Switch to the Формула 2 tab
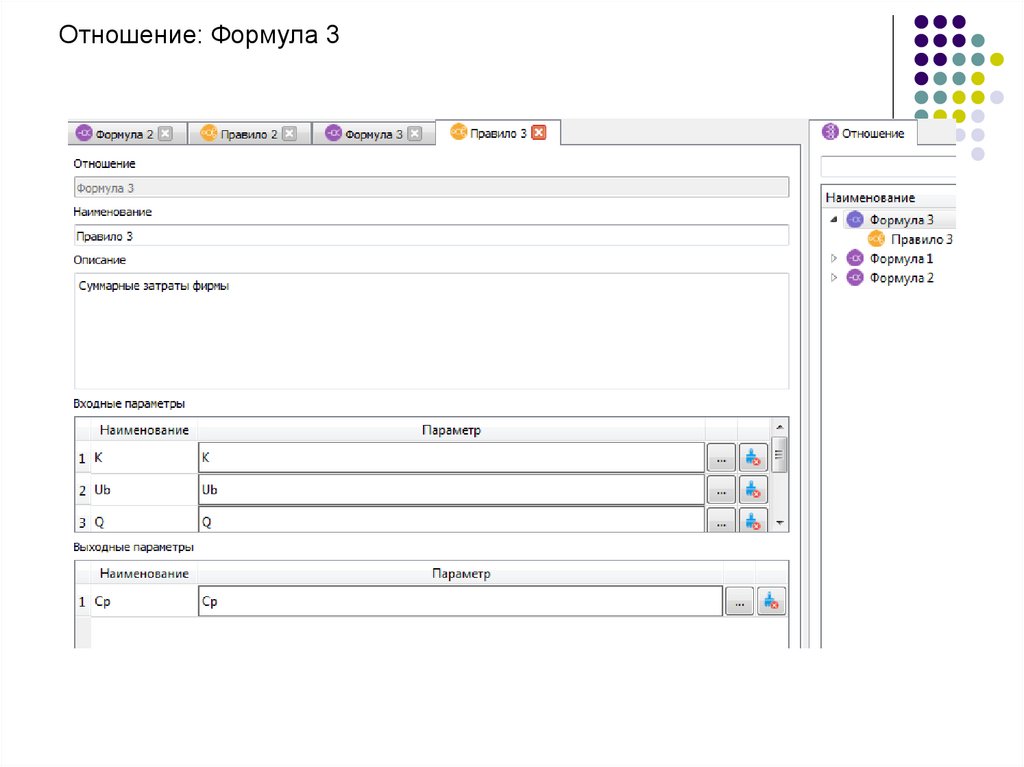 (x=127, y=134)
